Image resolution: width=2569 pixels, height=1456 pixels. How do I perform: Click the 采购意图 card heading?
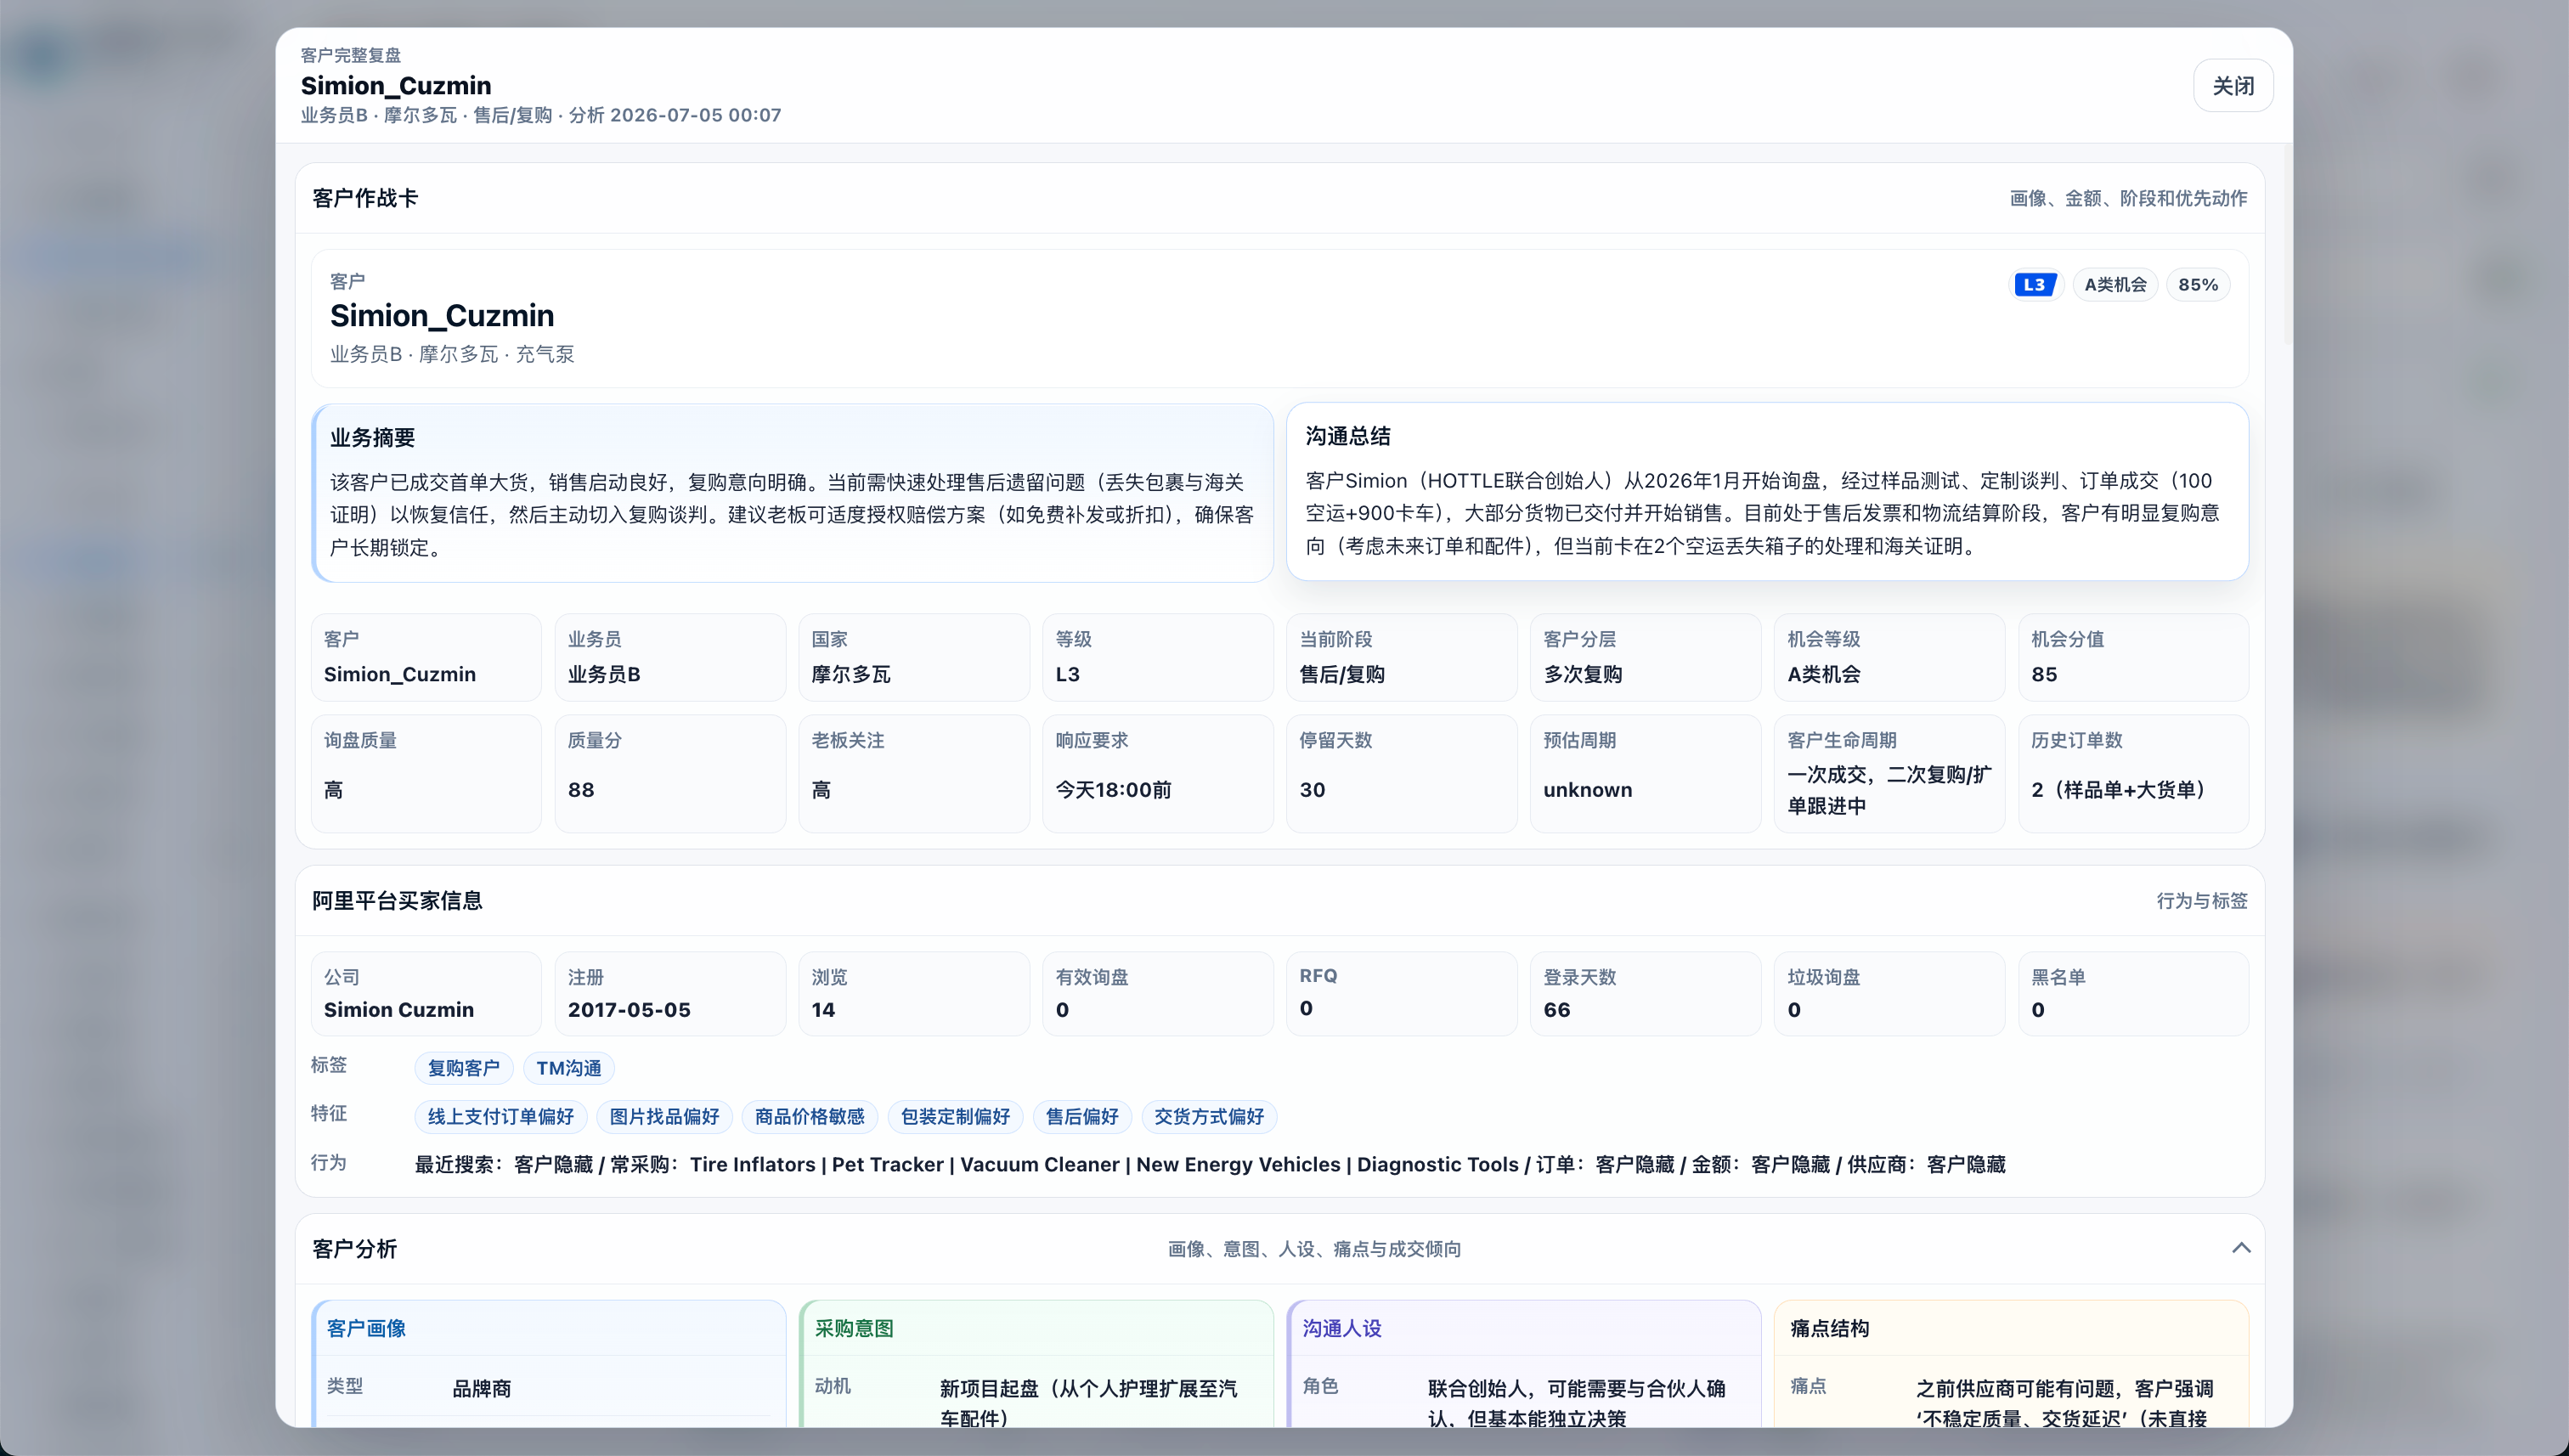[x=854, y=1329]
